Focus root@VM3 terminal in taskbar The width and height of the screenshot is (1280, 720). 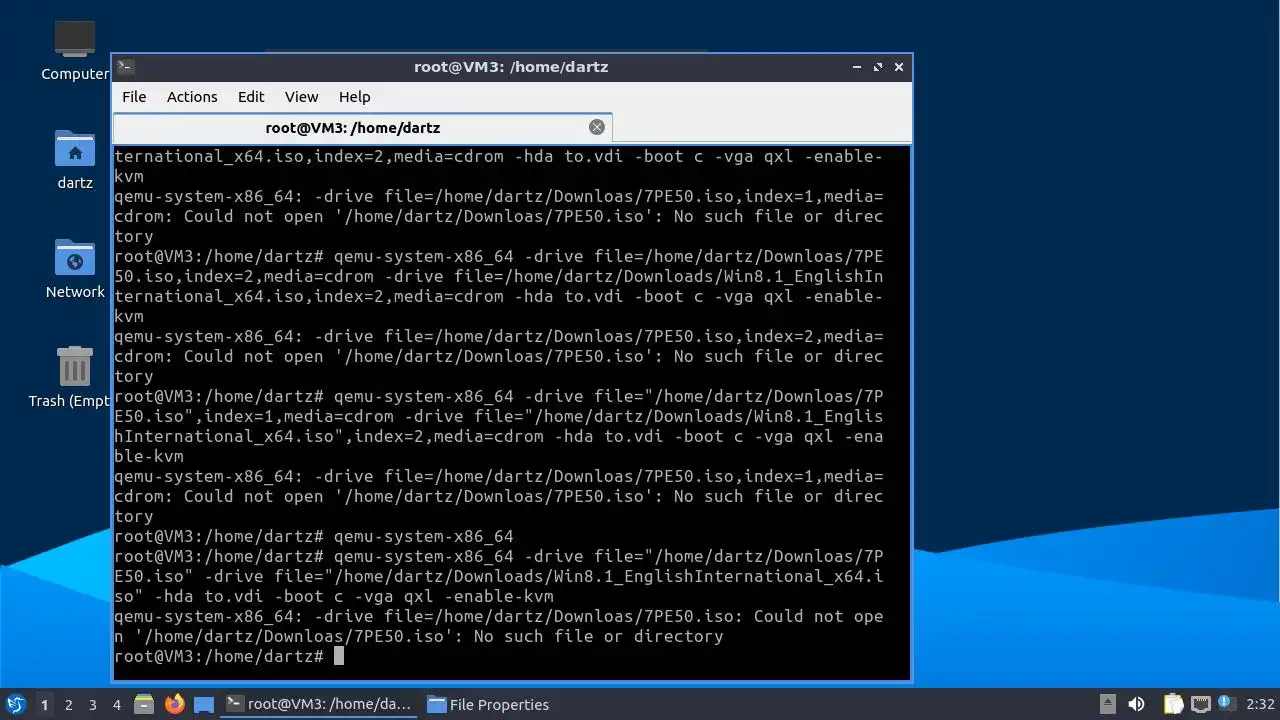click(318, 704)
